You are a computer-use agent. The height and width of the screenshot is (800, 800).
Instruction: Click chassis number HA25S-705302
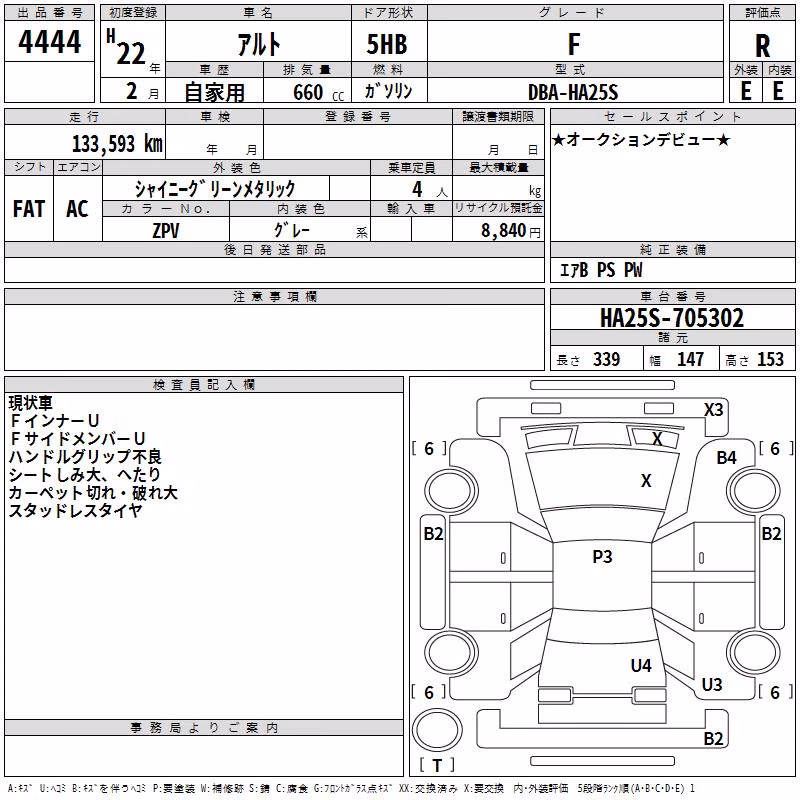(x=672, y=317)
